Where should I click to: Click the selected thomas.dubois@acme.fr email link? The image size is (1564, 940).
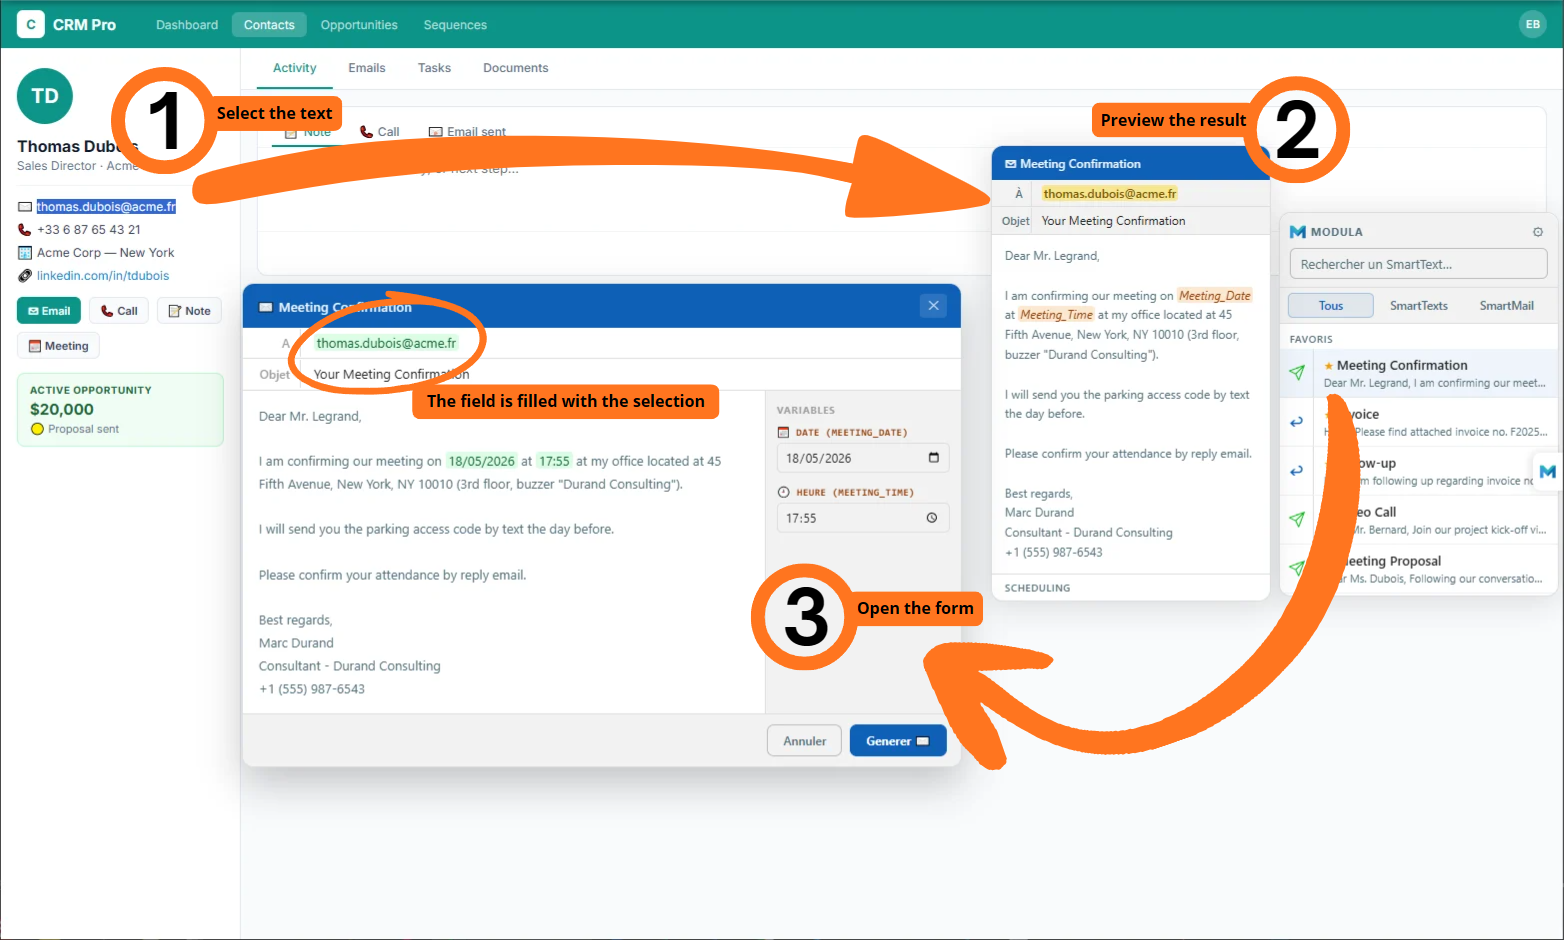[x=106, y=207]
